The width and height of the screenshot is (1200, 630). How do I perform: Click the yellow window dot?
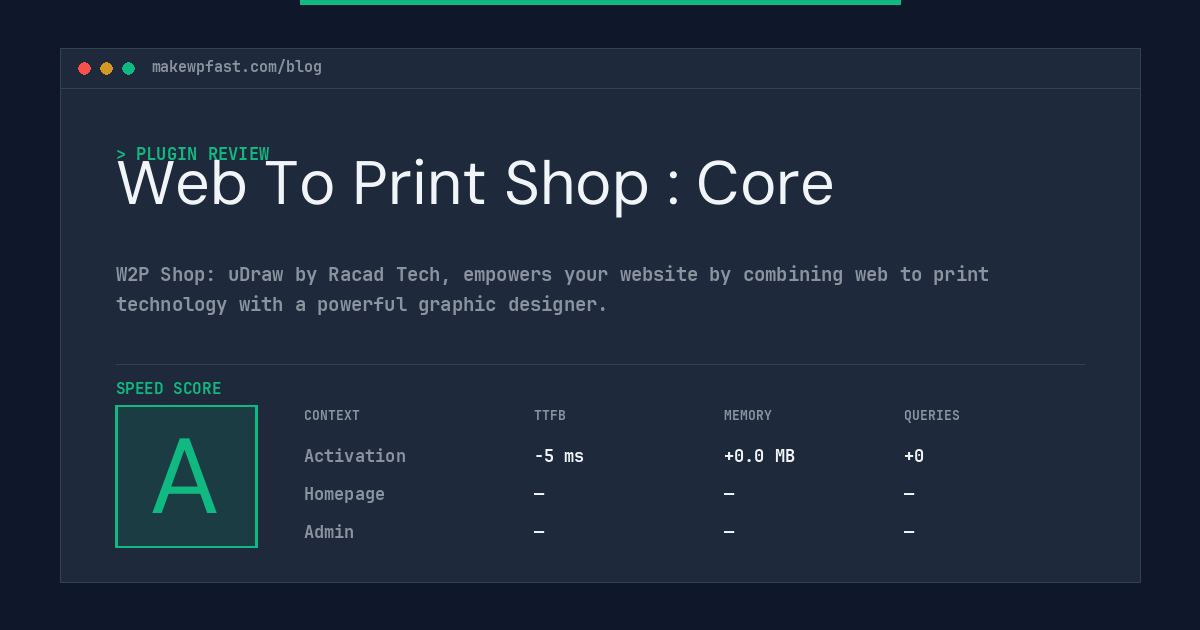tap(106, 68)
